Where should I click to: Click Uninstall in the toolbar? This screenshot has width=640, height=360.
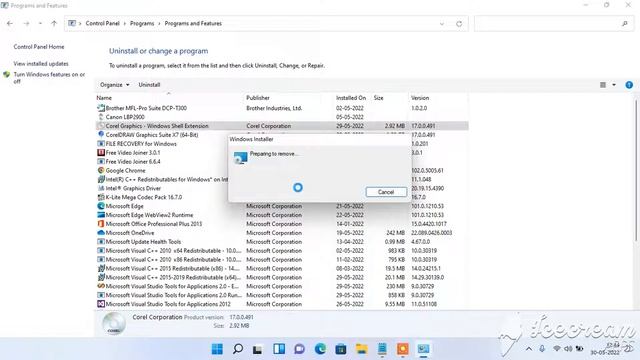point(149,85)
